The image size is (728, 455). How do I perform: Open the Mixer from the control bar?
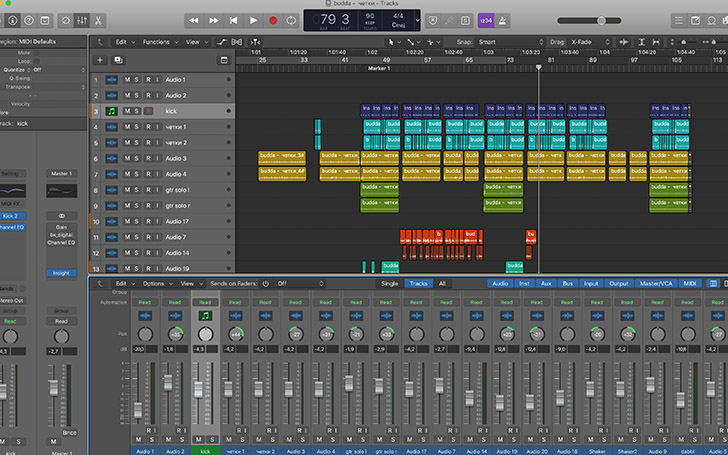[x=81, y=20]
